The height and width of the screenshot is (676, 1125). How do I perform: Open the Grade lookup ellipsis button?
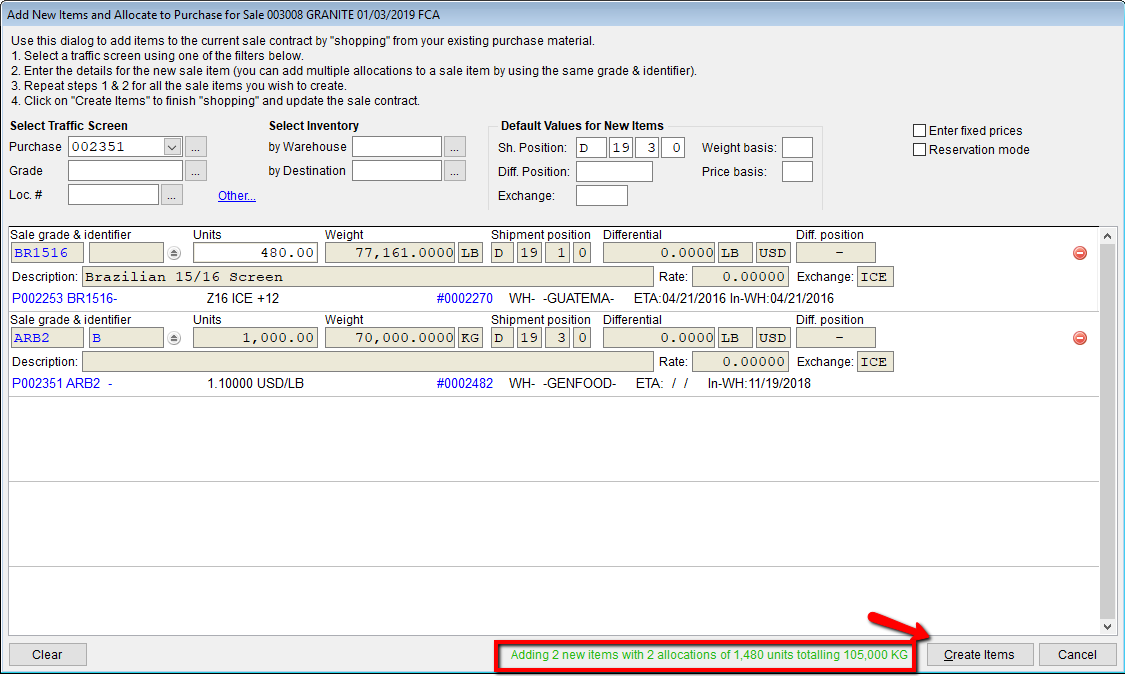196,171
